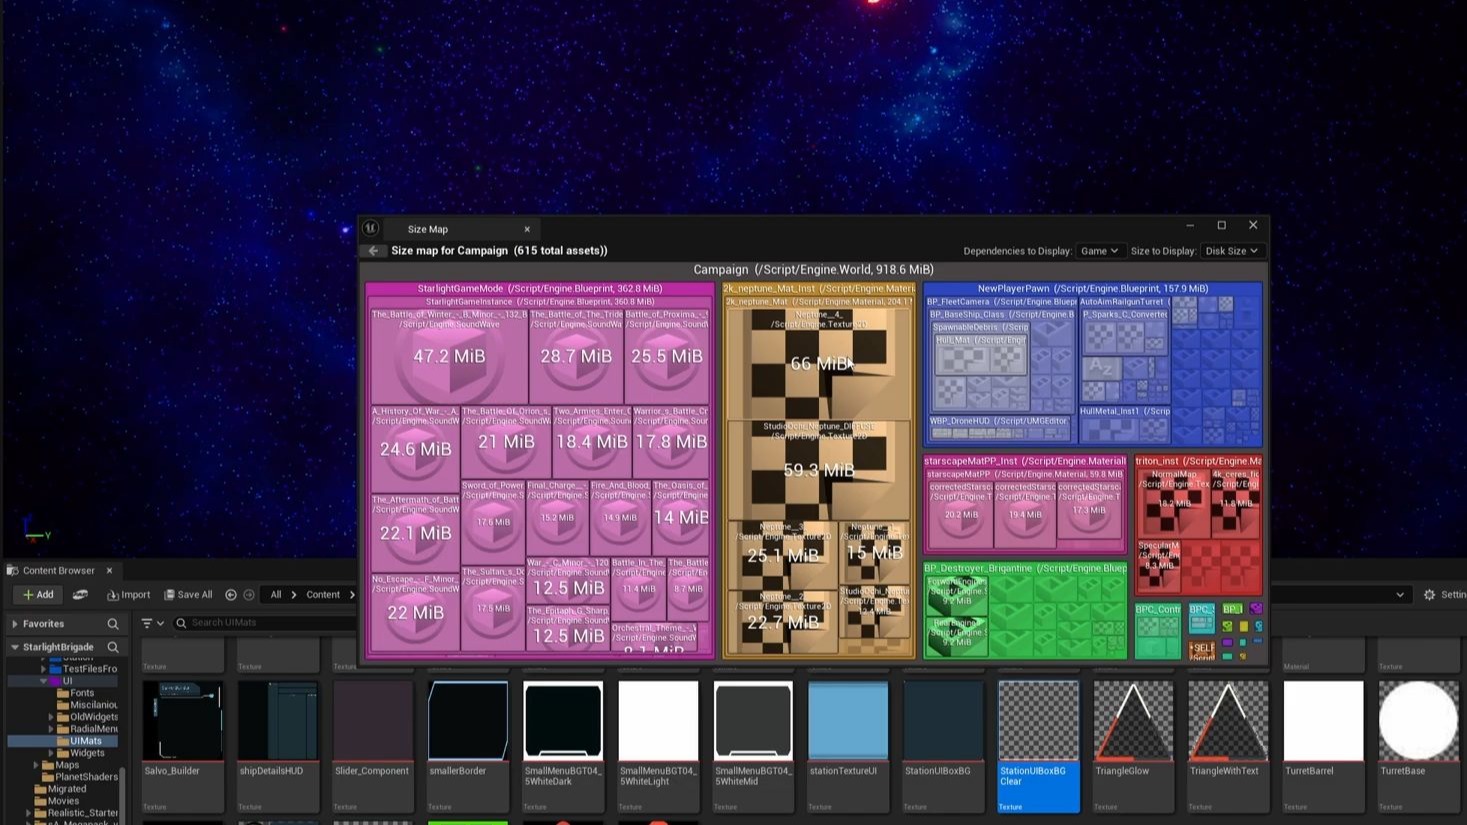Screen dimensions: 1467x825
Task: Click the NewPlayerPawn blueprint header
Action: [x=1092, y=289]
